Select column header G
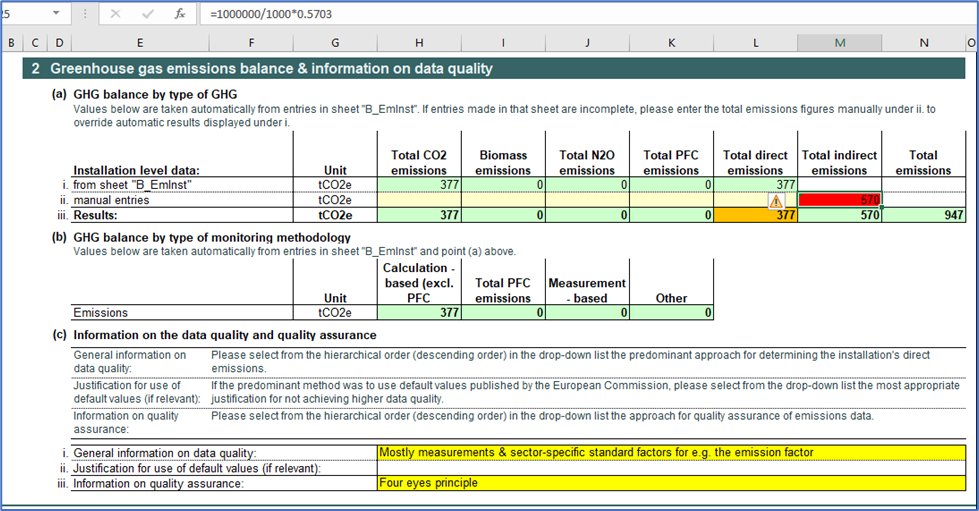 (x=335, y=42)
